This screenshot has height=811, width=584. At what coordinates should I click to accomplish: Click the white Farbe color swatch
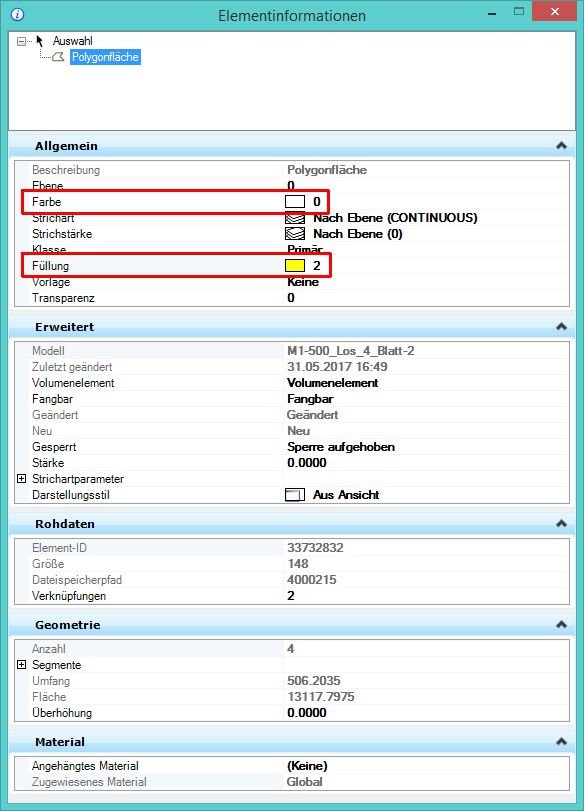[x=295, y=202]
